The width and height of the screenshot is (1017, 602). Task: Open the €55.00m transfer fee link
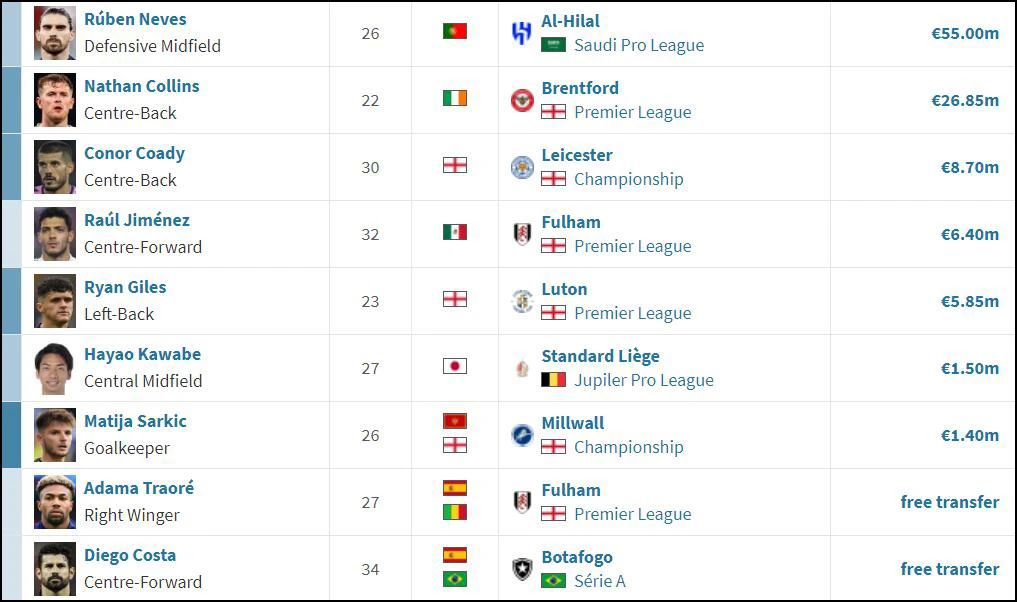(965, 34)
